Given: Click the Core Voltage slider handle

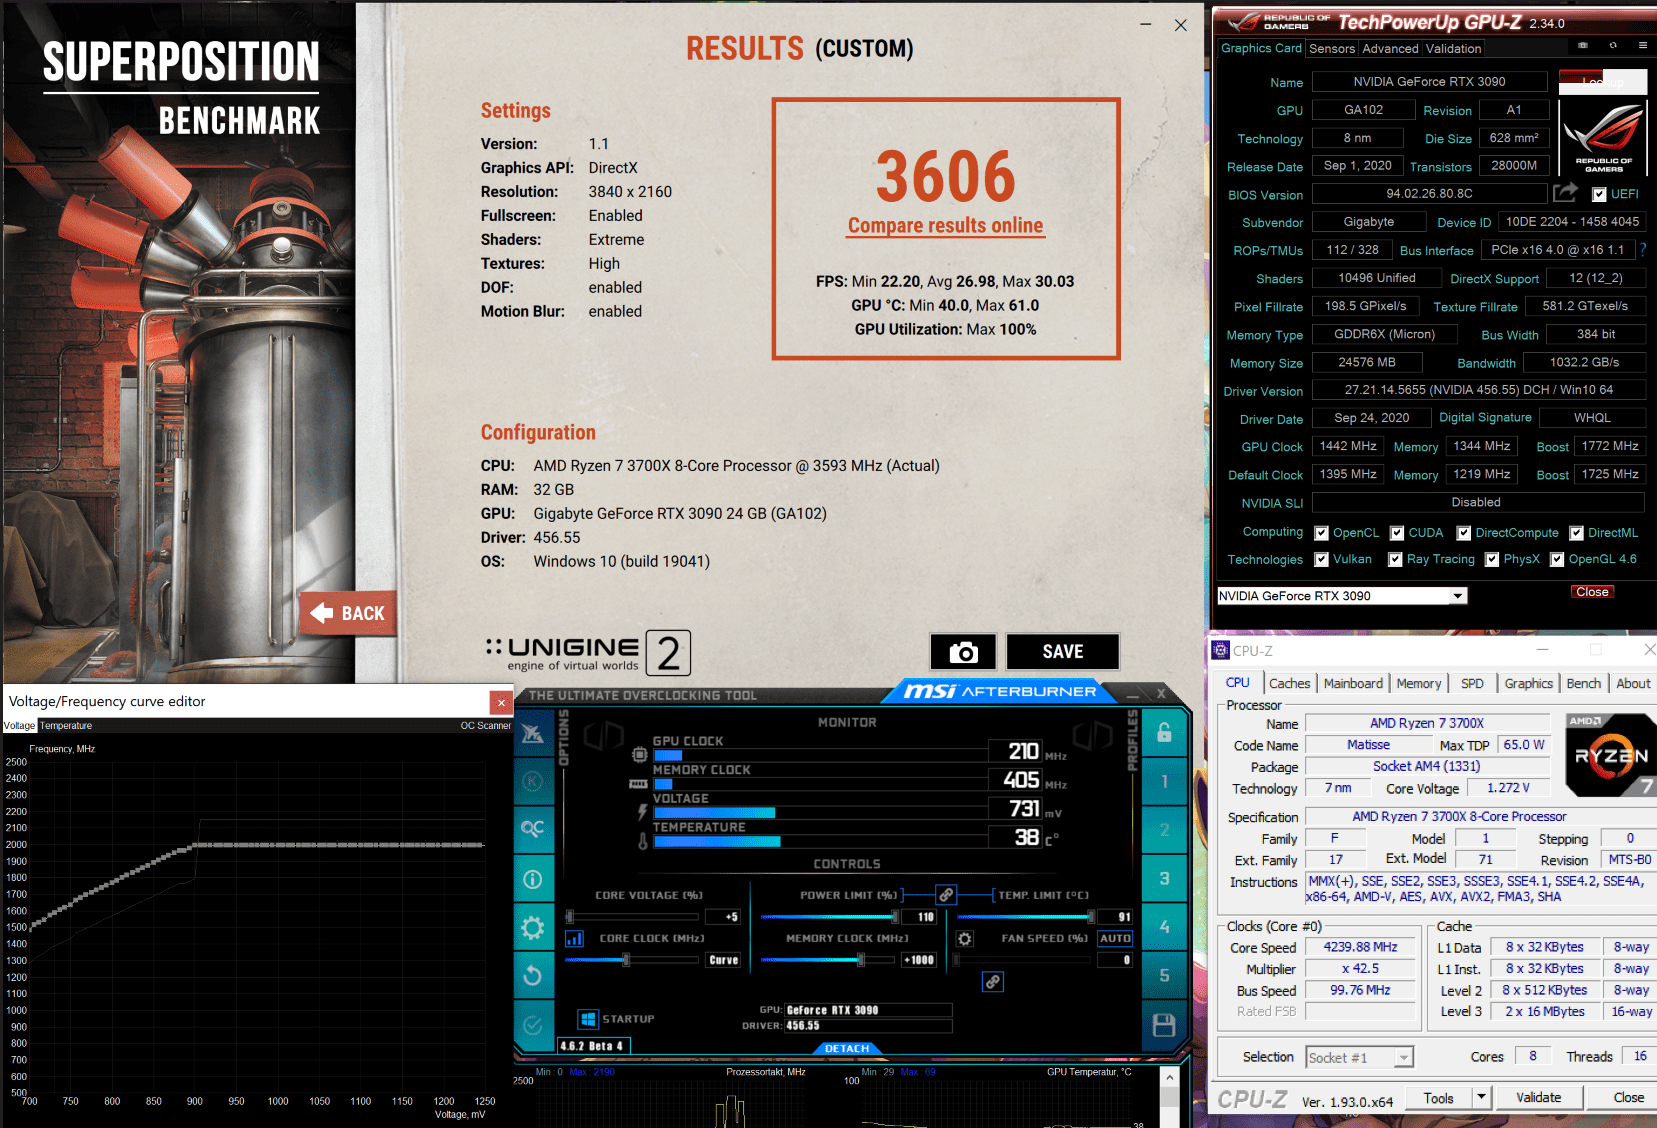Looking at the screenshot, I should 569,916.
